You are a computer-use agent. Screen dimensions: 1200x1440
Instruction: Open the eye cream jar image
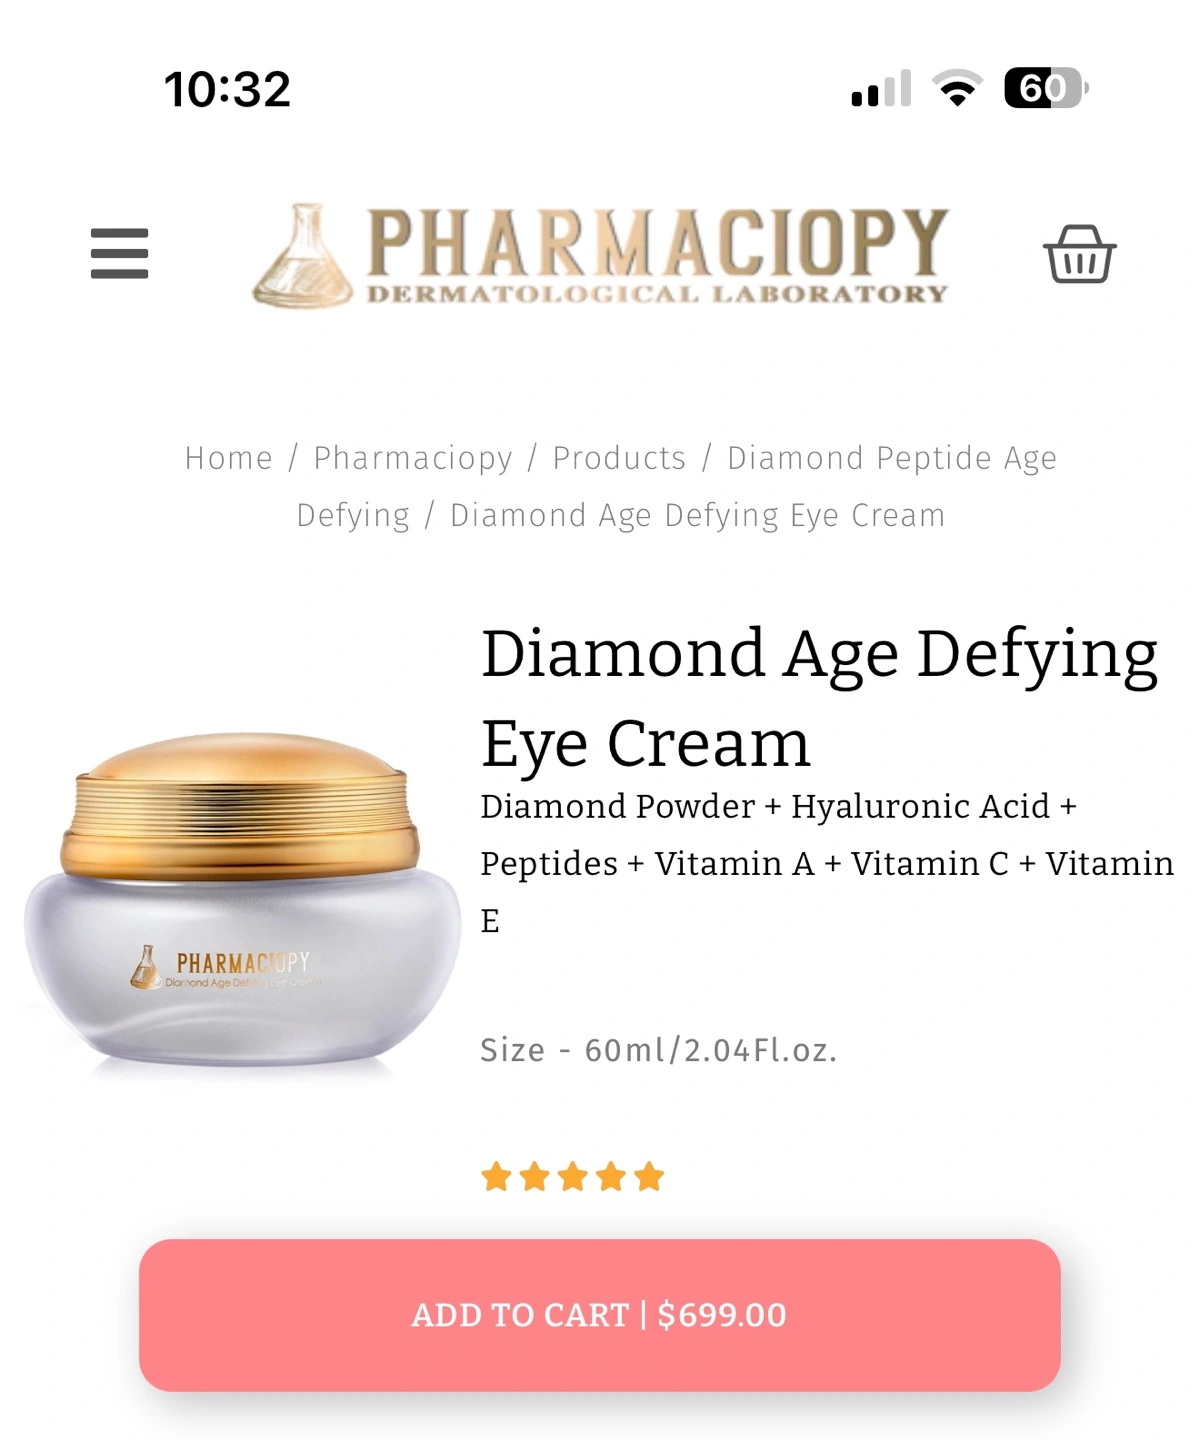tap(240, 900)
